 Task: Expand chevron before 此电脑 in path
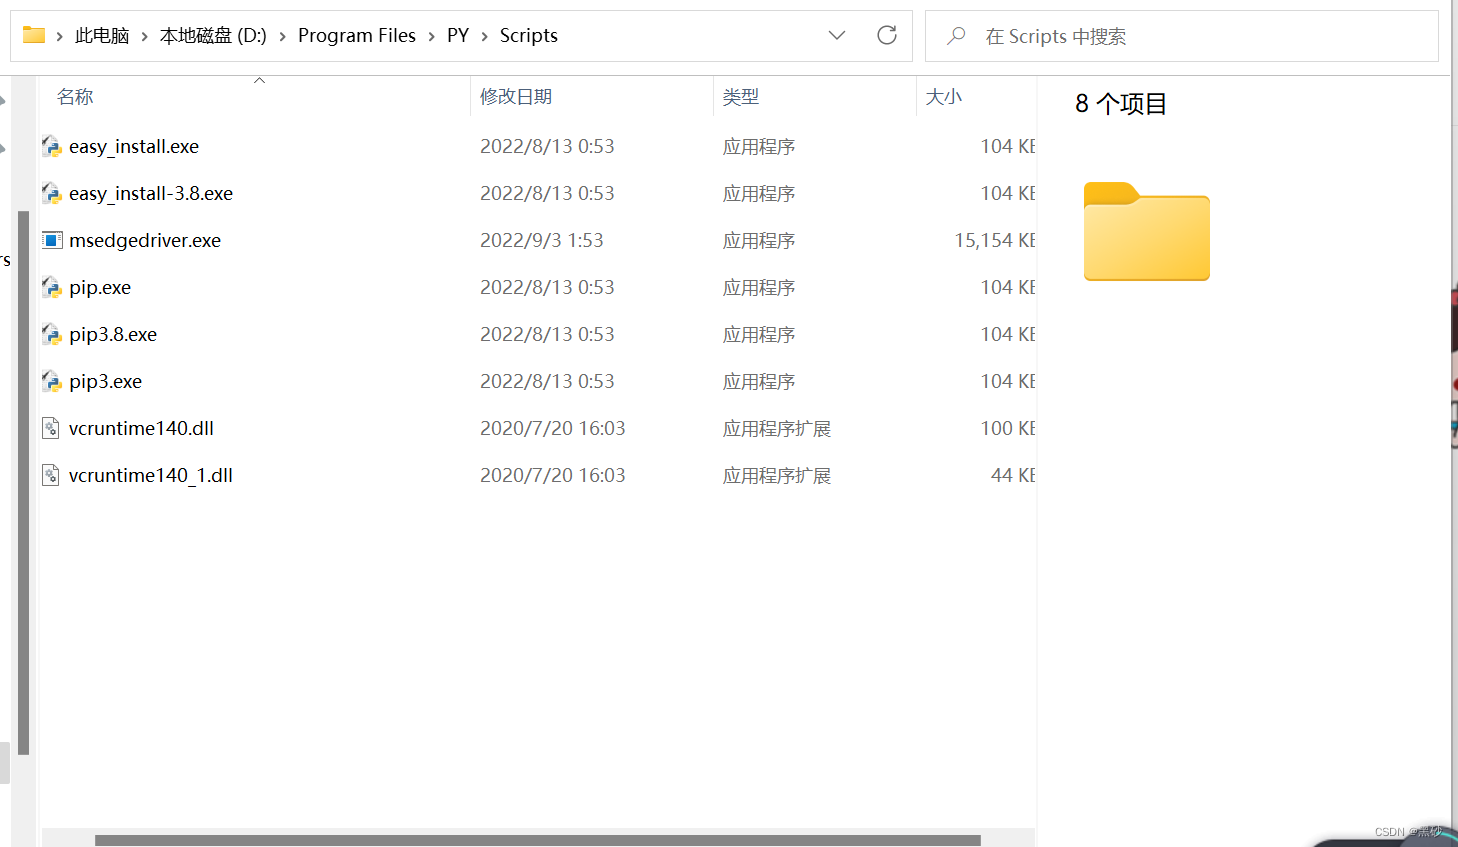tap(60, 36)
